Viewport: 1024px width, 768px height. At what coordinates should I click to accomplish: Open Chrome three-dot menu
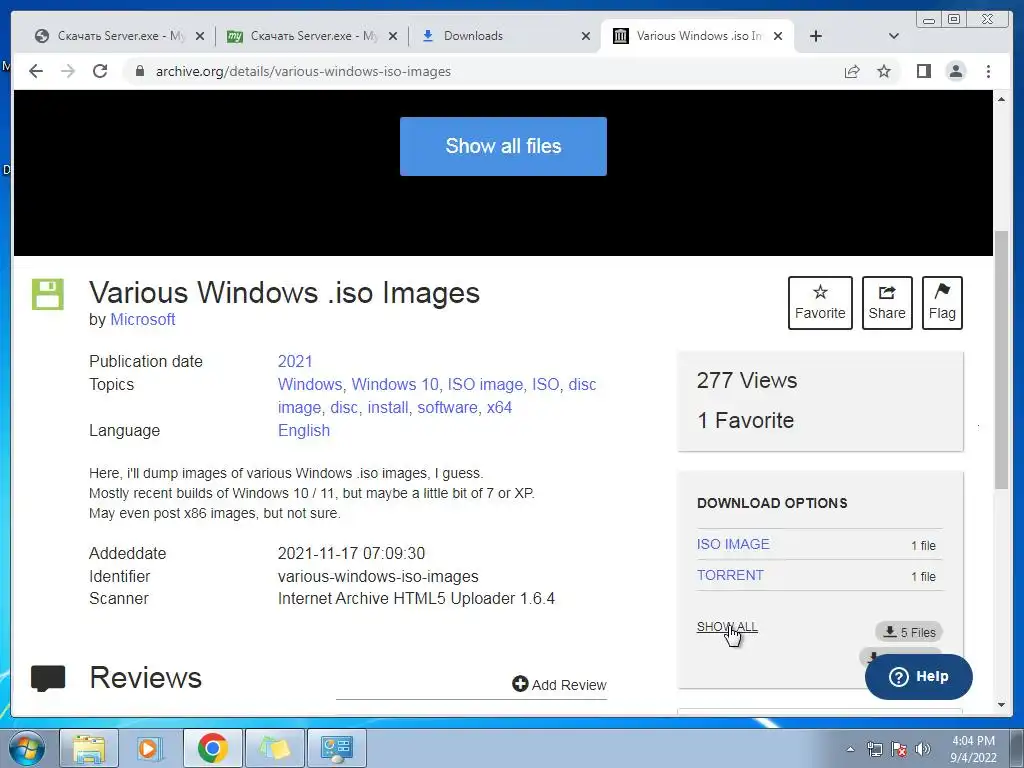(988, 71)
